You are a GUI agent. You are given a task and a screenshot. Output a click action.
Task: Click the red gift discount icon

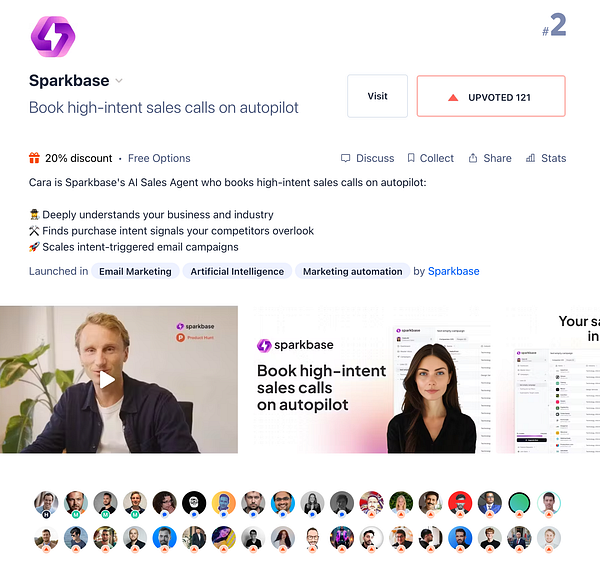pos(34,158)
